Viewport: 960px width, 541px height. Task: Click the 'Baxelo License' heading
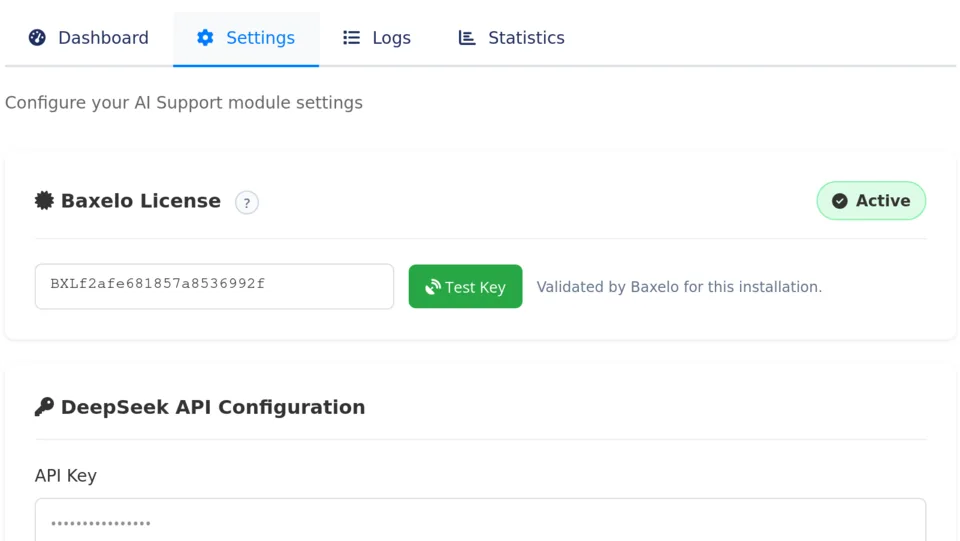point(141,201)
